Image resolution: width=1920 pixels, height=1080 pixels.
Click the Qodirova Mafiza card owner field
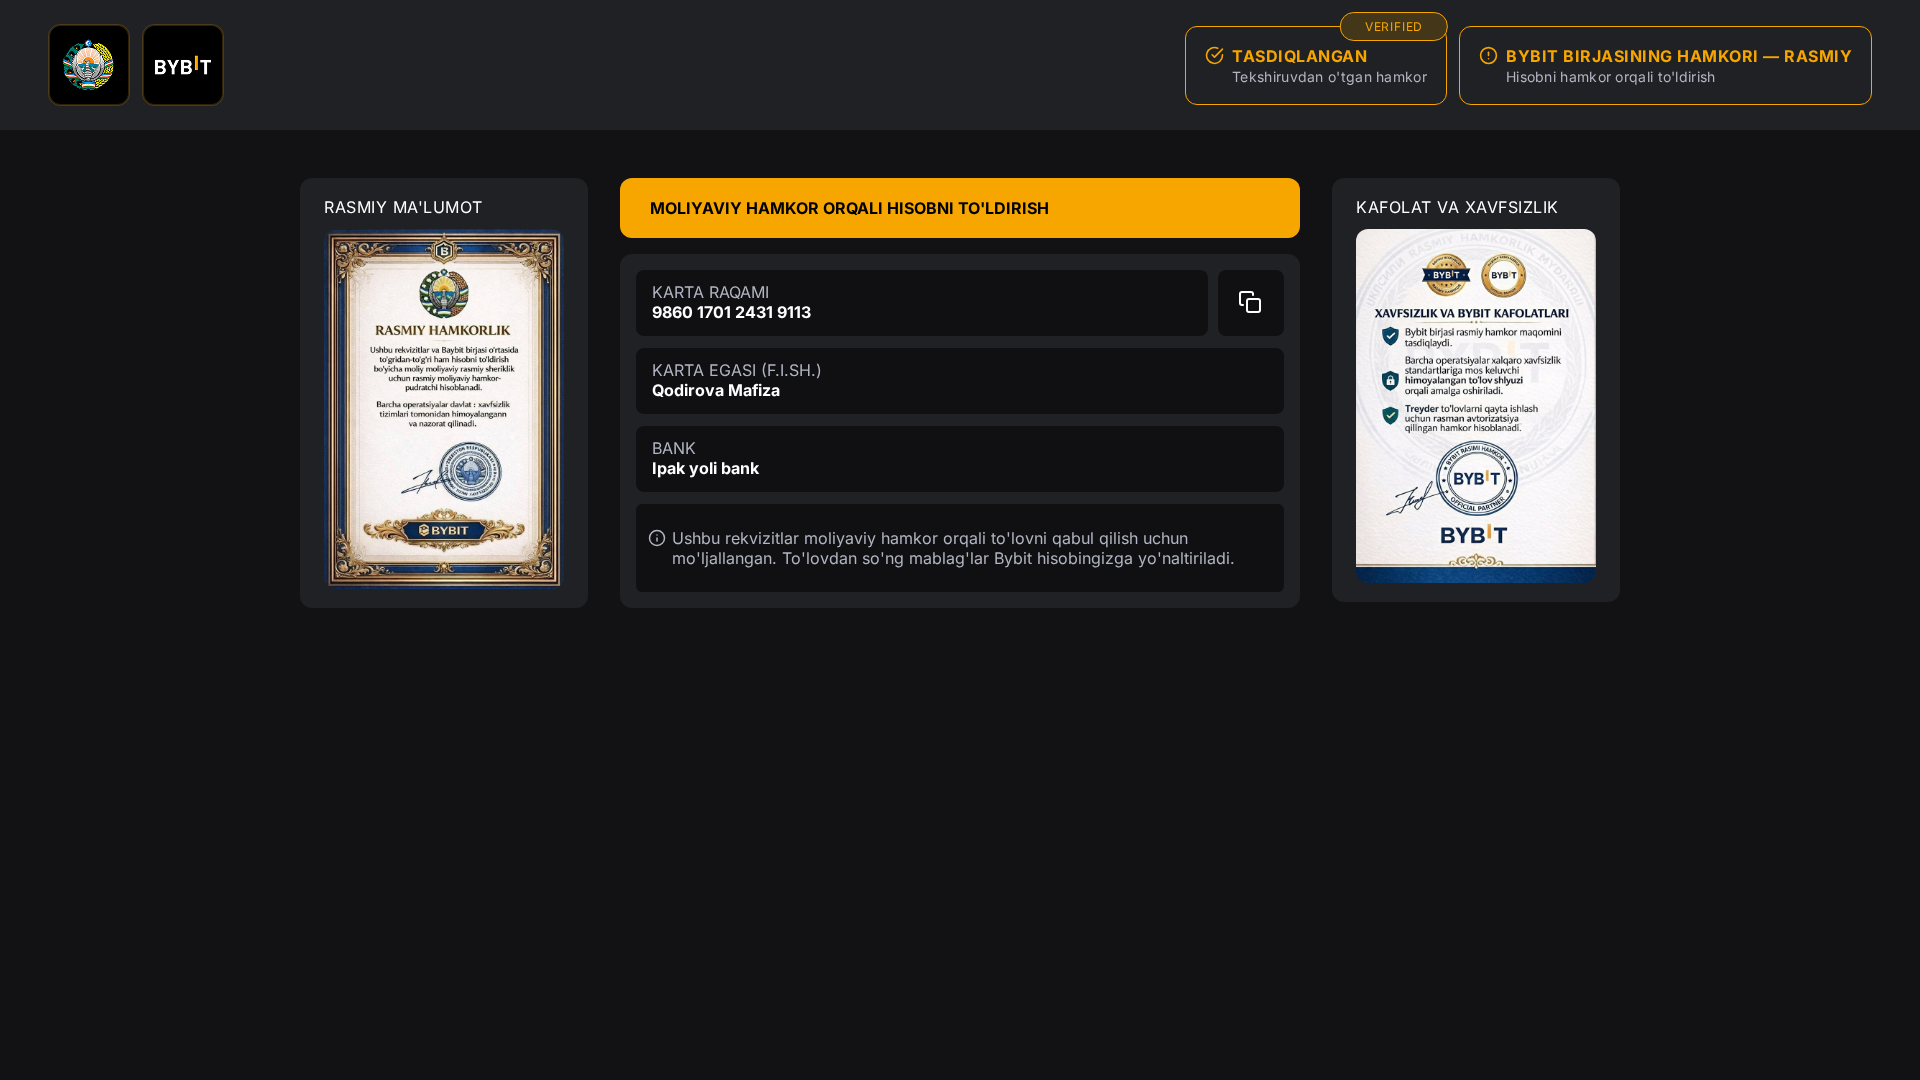click(959, 381)
